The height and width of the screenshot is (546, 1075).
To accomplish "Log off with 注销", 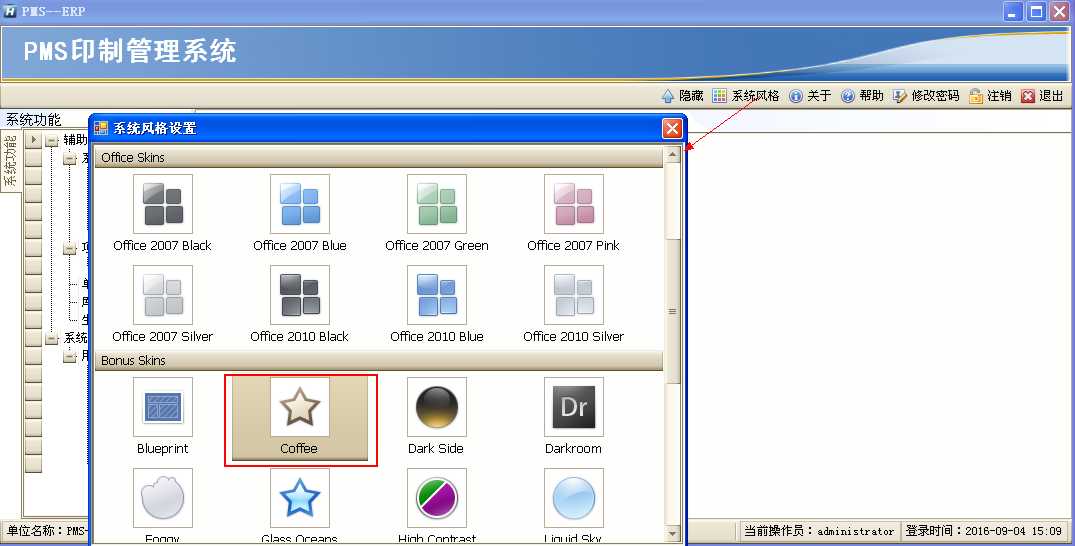I will click(x=991, y=96).
